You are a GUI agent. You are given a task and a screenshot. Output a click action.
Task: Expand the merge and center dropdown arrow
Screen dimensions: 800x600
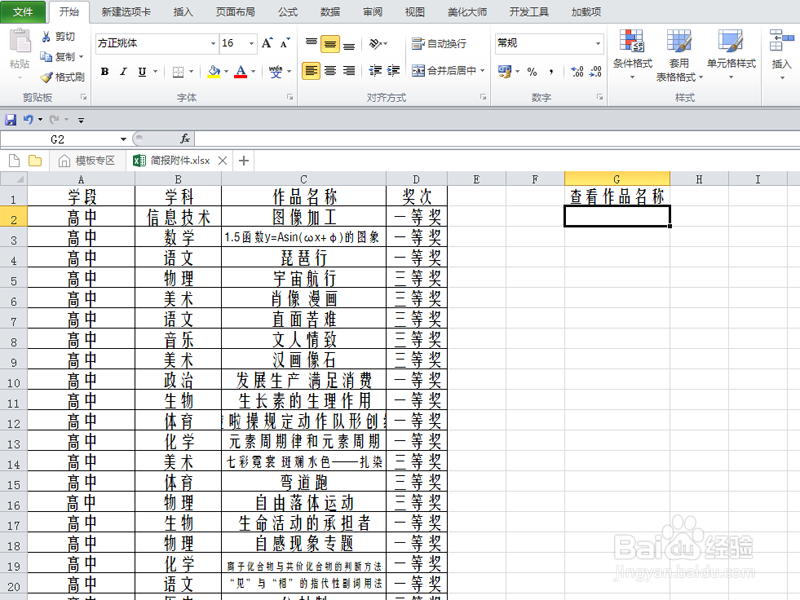[482, 71]
